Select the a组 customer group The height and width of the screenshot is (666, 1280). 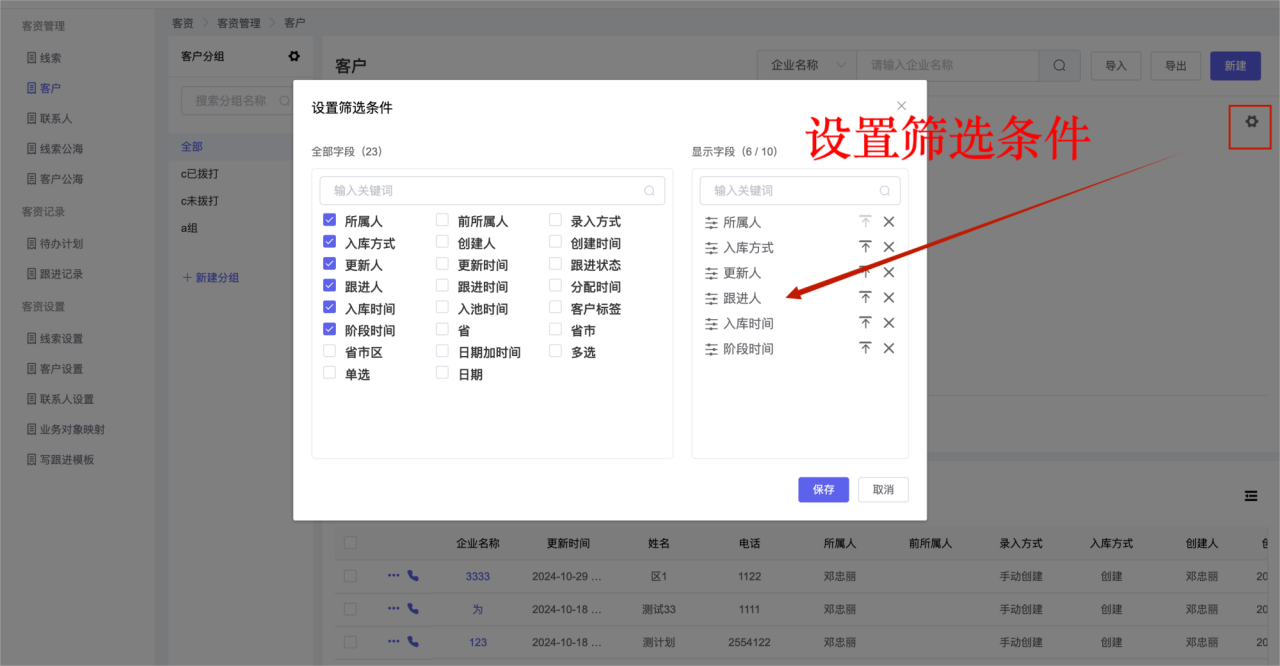(x=191, y=228)
